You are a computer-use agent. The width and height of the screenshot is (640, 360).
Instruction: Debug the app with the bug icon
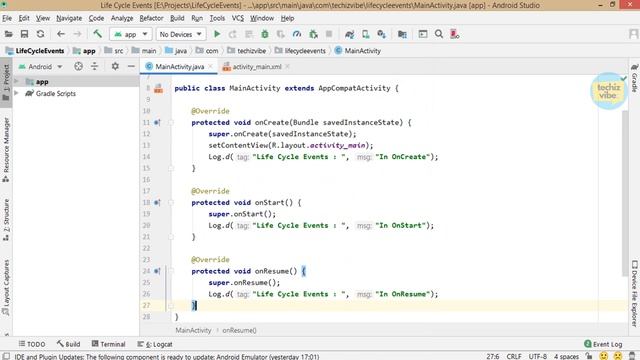264,34
